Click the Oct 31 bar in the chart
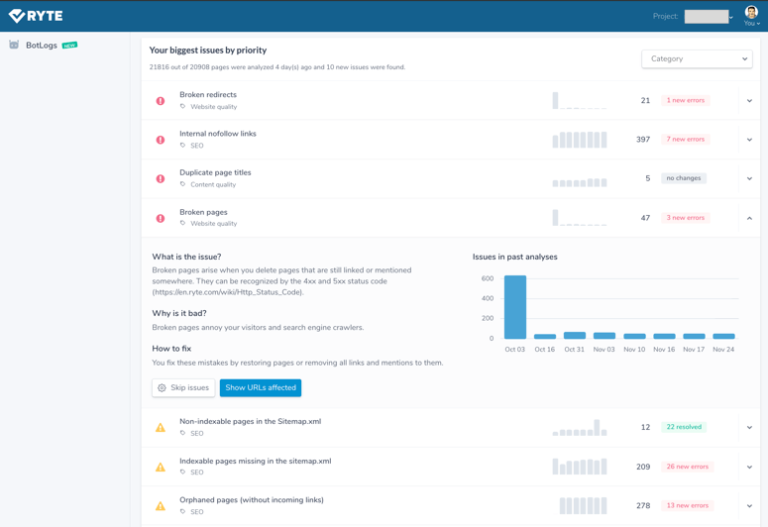 [575, 335]
